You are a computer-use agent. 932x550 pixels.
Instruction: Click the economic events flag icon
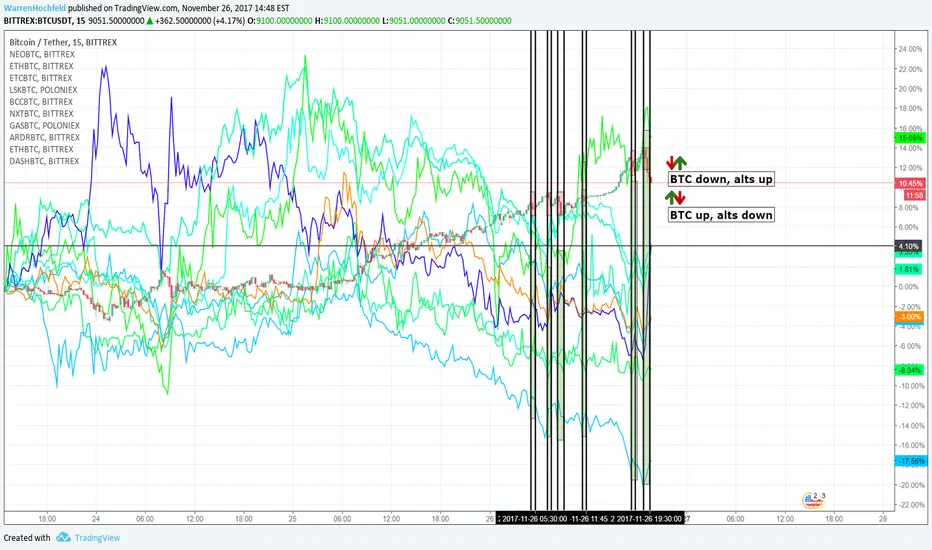[x=813, y=500]
